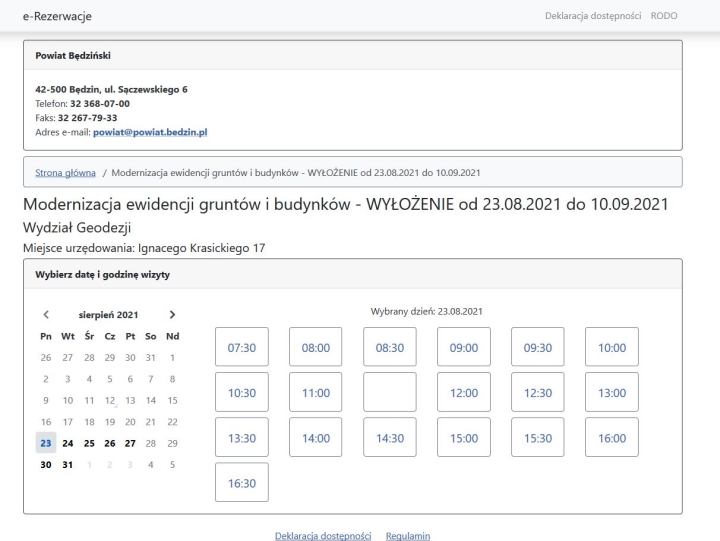Select August 24 in calendar
The width and height of the screenshot is (720, 541).
[68, 442]
